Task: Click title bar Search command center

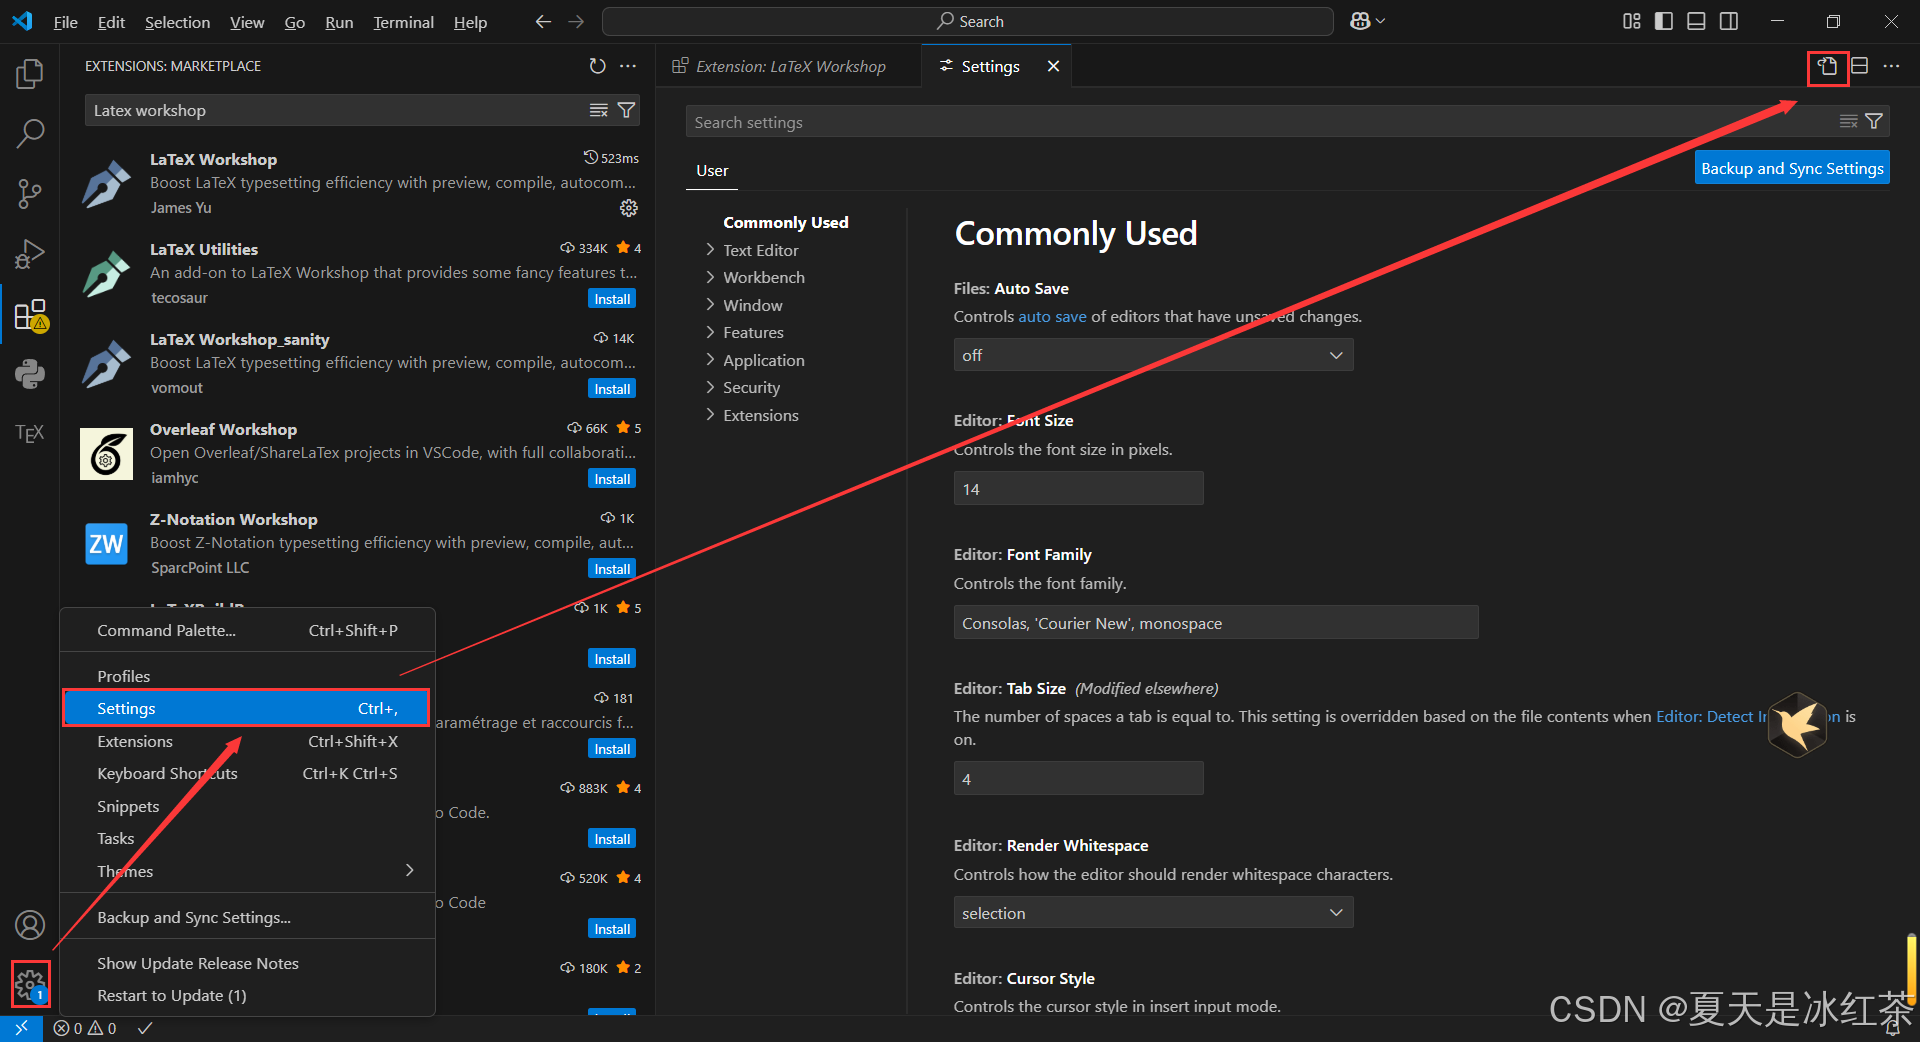Action: tap(967, 21)
